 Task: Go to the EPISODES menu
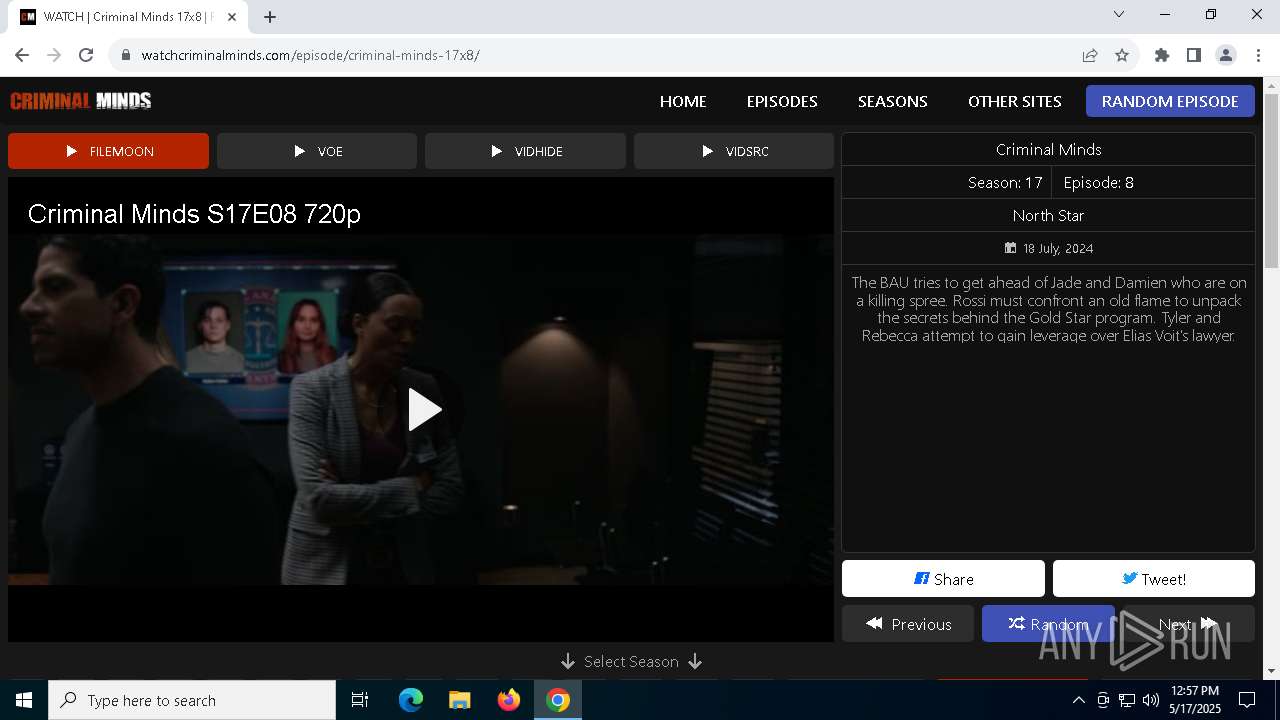click(782, 101)
